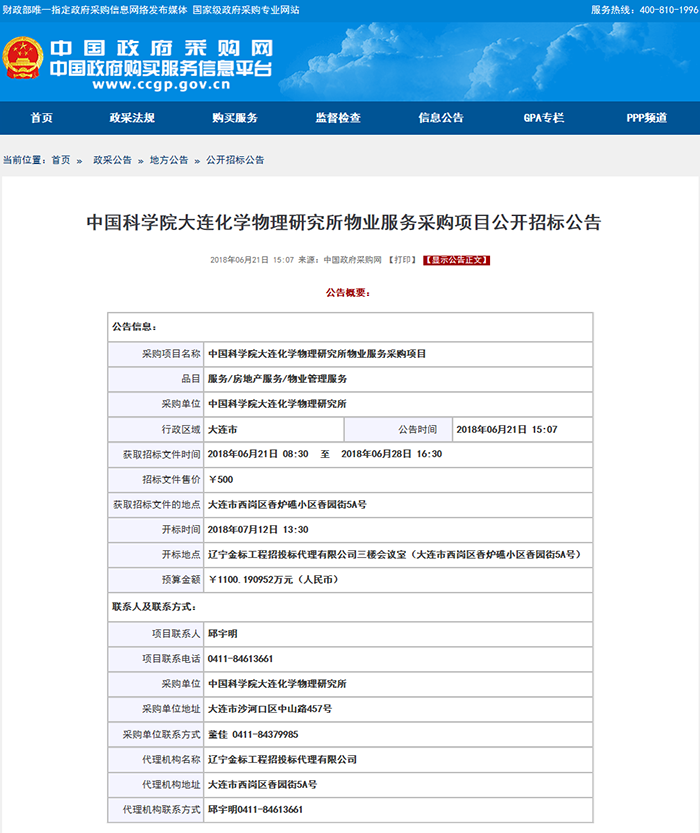Click the 政采公告 breadcrumb link
Screen dimensions: 700x833
pyautogui.click(x=112, y=160)
